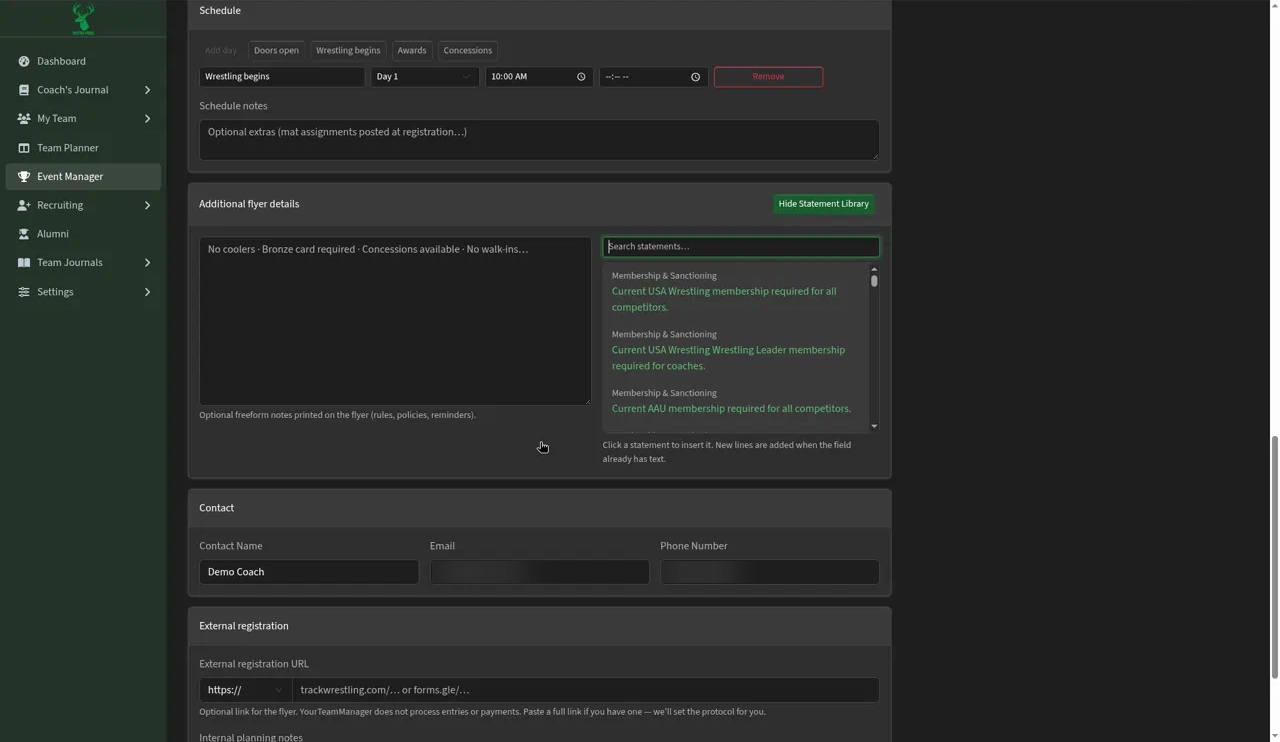
Task: Insert USA Wrestling membership for competitors statement
Action: tap(735, 291)
